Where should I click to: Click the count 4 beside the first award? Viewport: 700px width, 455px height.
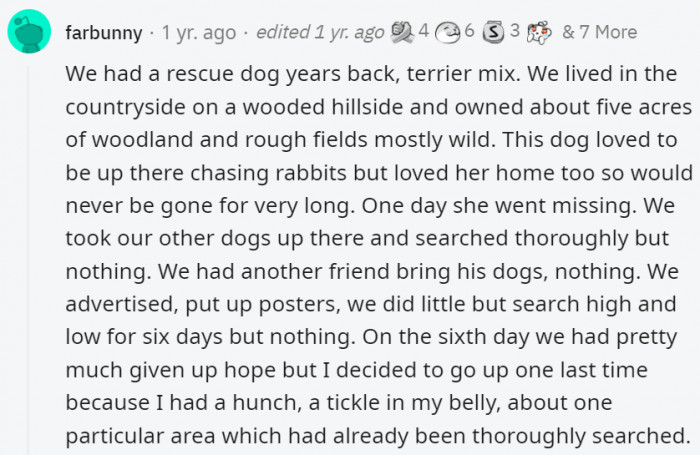click(424, 31)
